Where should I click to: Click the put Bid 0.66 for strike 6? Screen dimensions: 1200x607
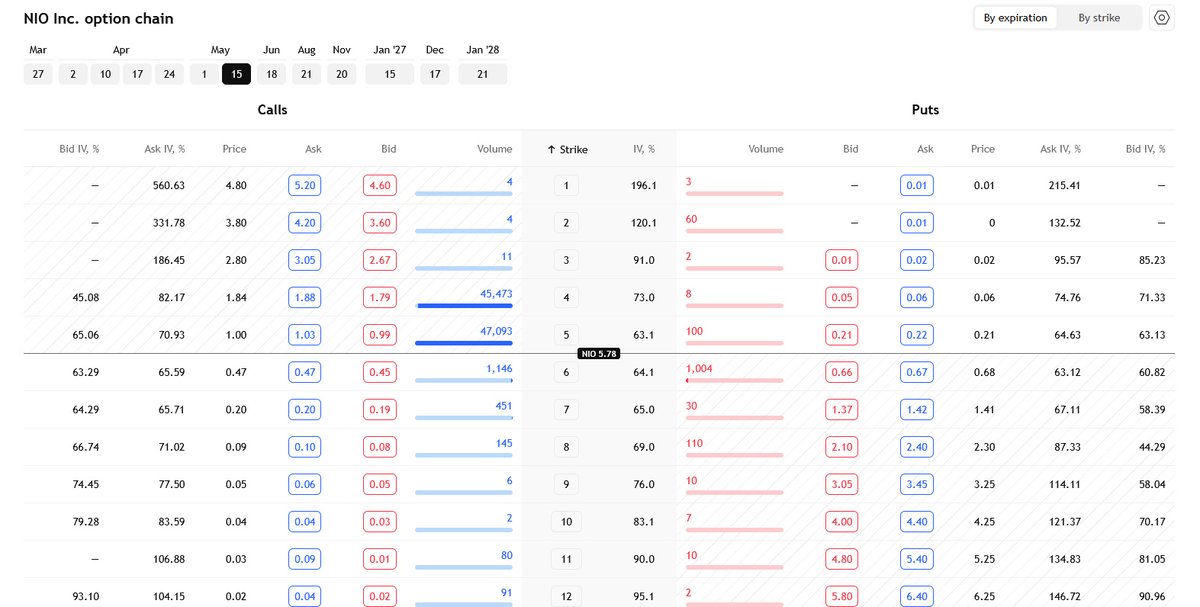pos(842,372)
